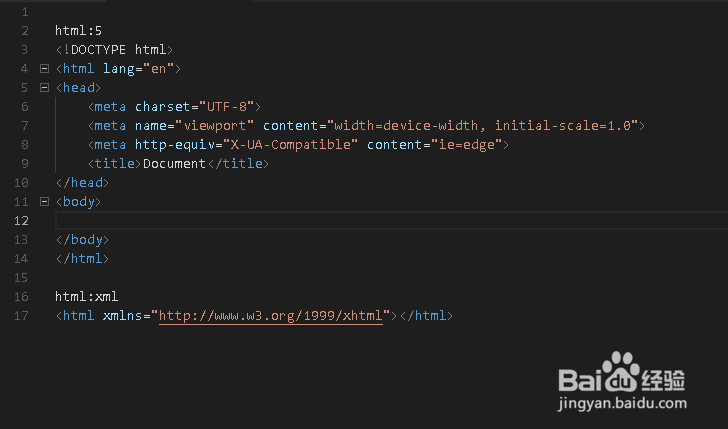Collapse the body section fold marker
The width and height of the screenshot is (728, 429).
coord(44,202)
